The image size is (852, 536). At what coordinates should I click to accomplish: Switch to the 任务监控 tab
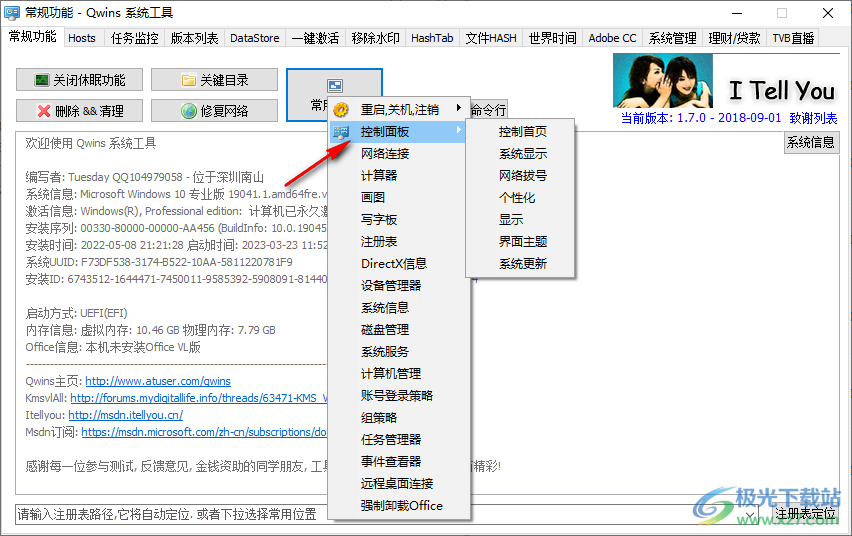[x=134, y=38]
